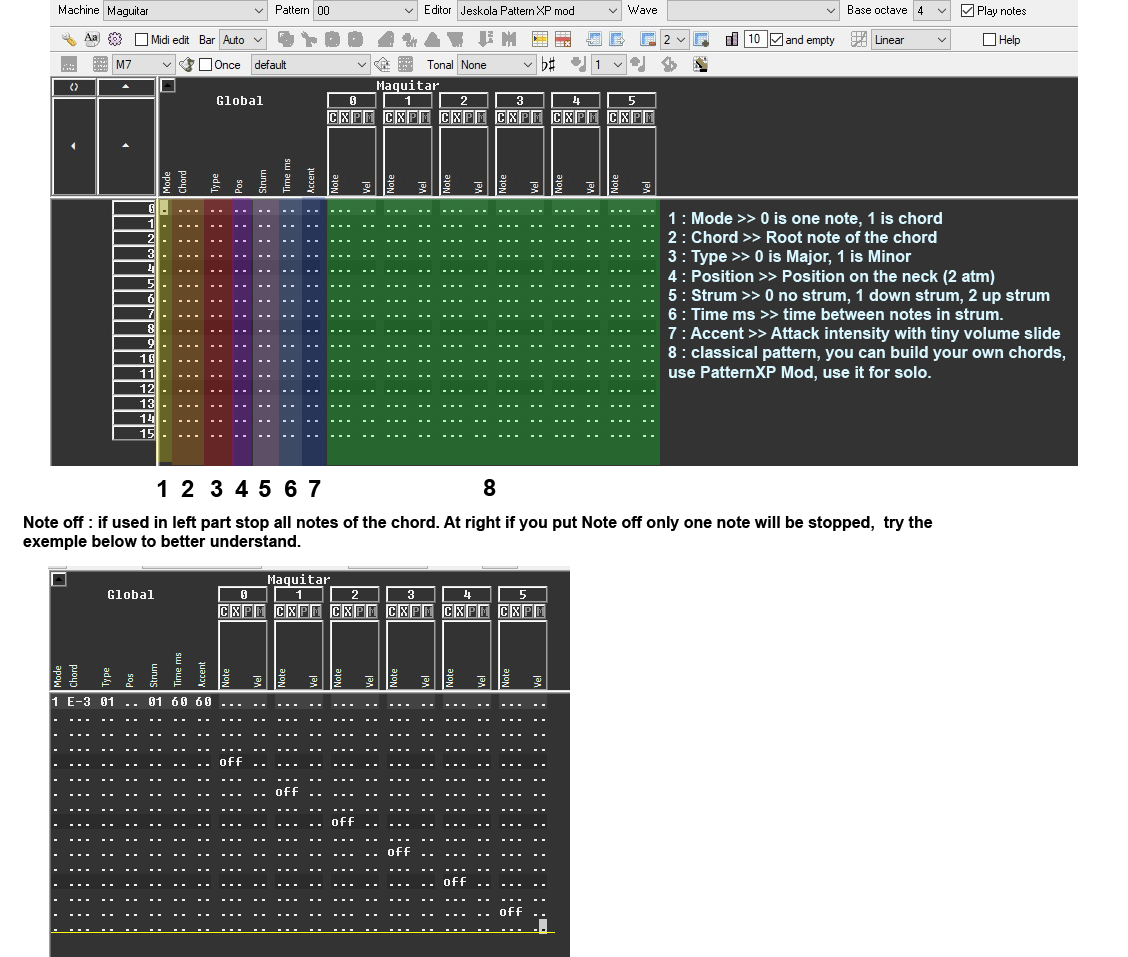Click the insert row icon with yellow highlight
This screenshot has width=1128, height=957.
(540, 40)
